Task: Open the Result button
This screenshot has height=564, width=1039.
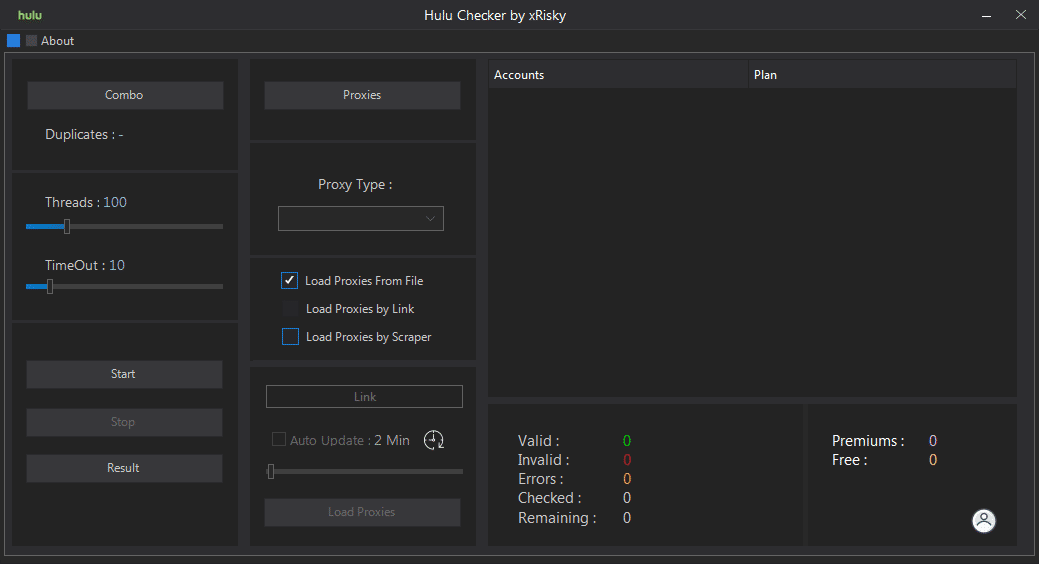Action: pyautogui.click(x=124, y=468)
